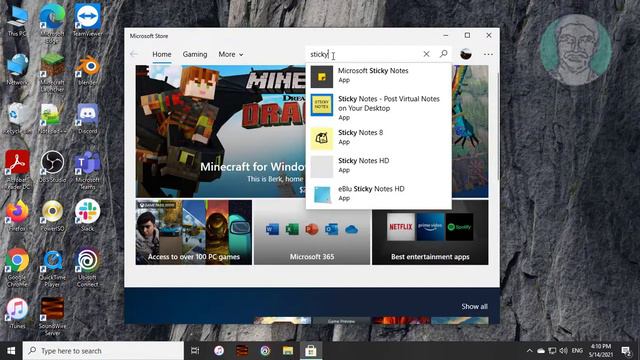Open the Windows Start menu
Image resolution: width=640 pixels, height=360 pixels.
coord(11,351)
